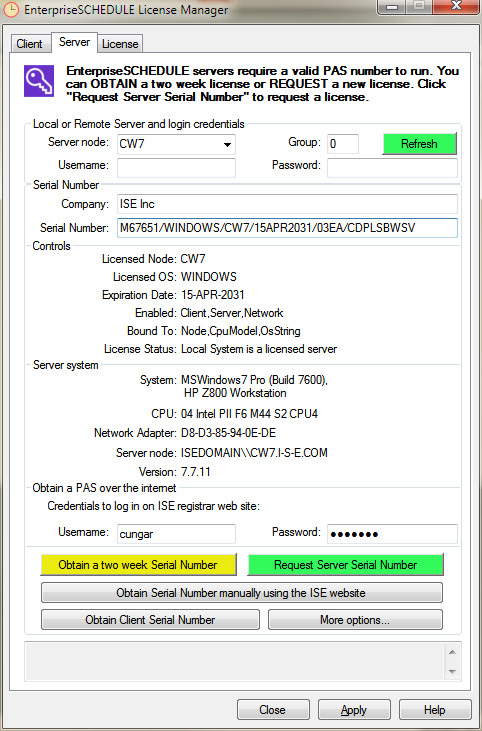Click the green Refresh button

[x=419, y=144]
